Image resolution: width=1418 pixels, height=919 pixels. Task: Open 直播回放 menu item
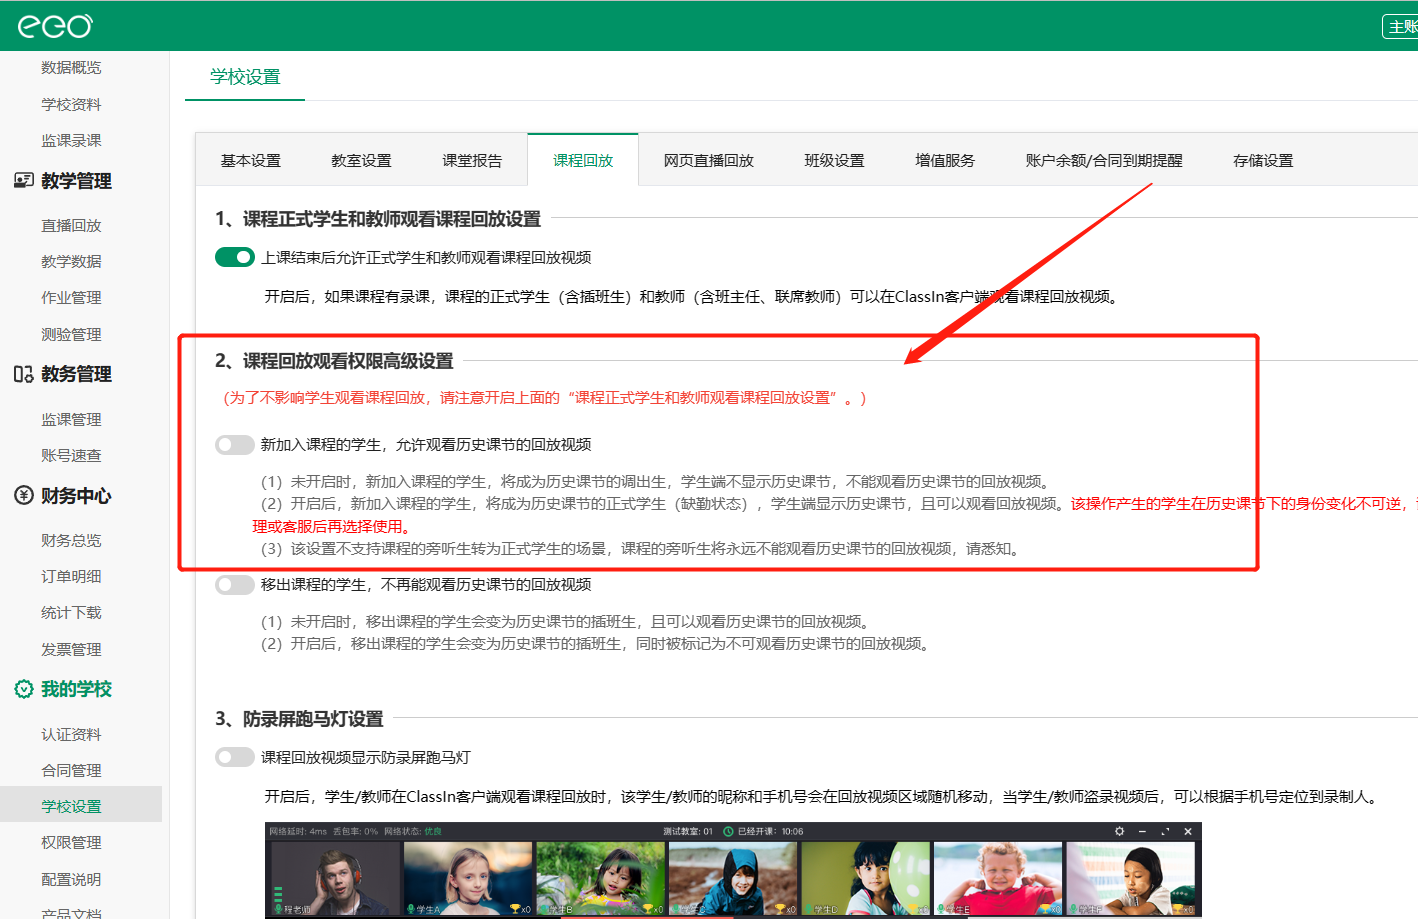[71, 225]
